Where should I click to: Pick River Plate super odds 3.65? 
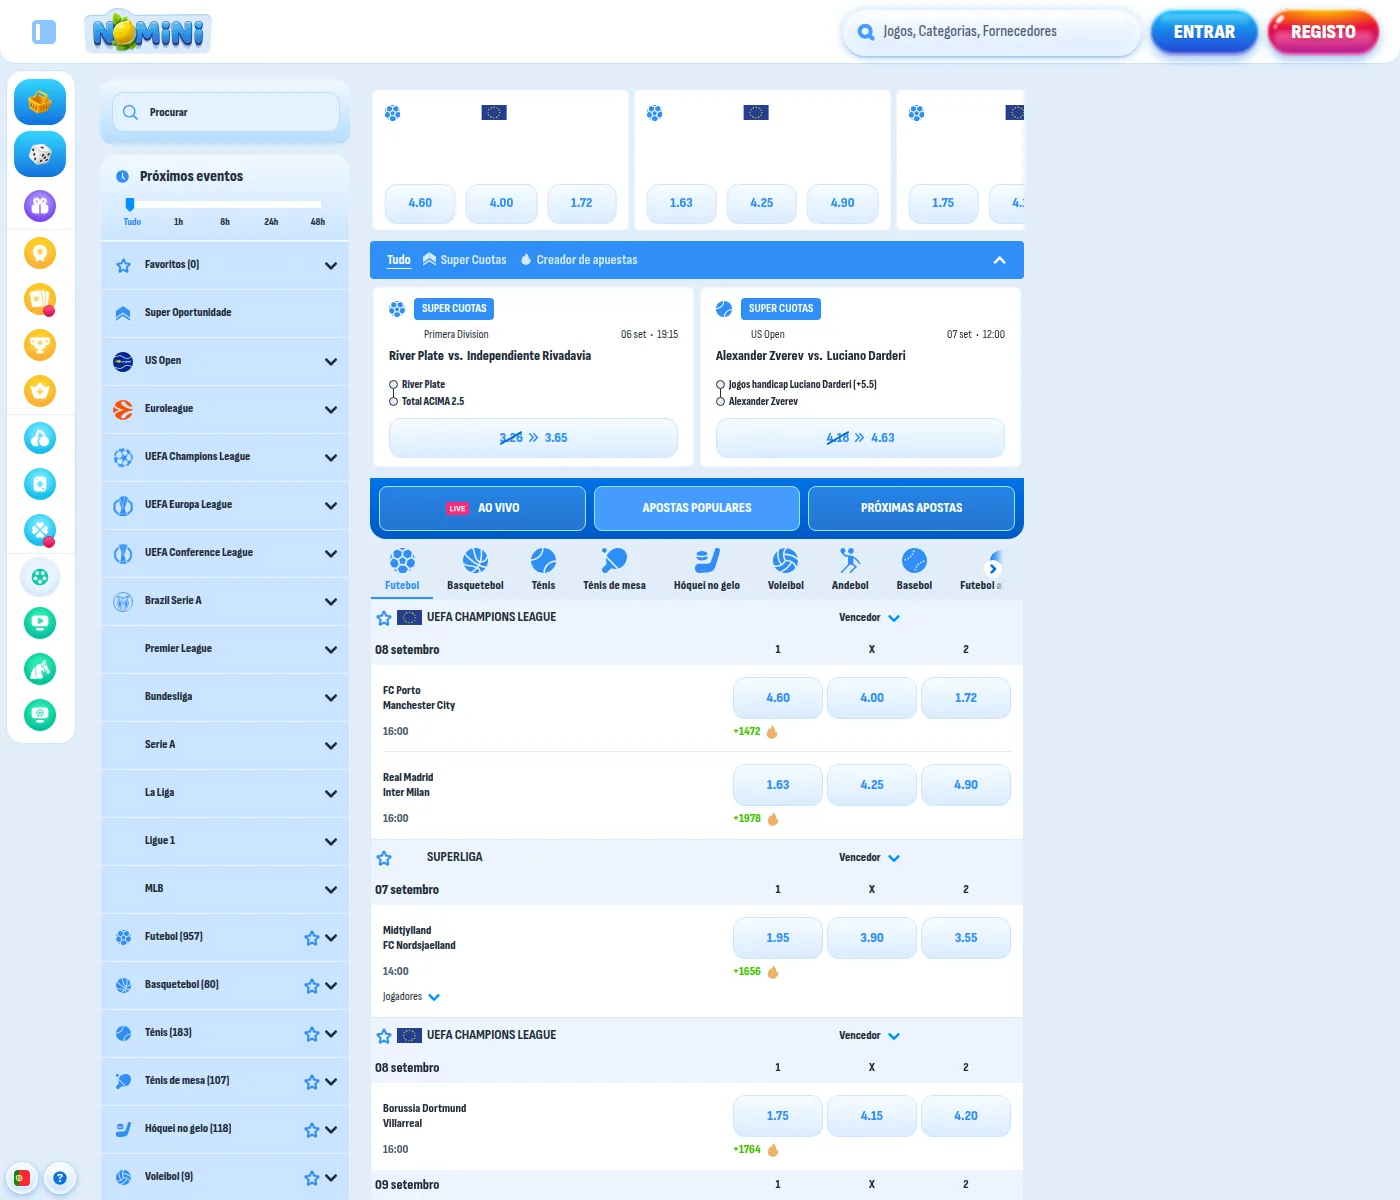533,438
